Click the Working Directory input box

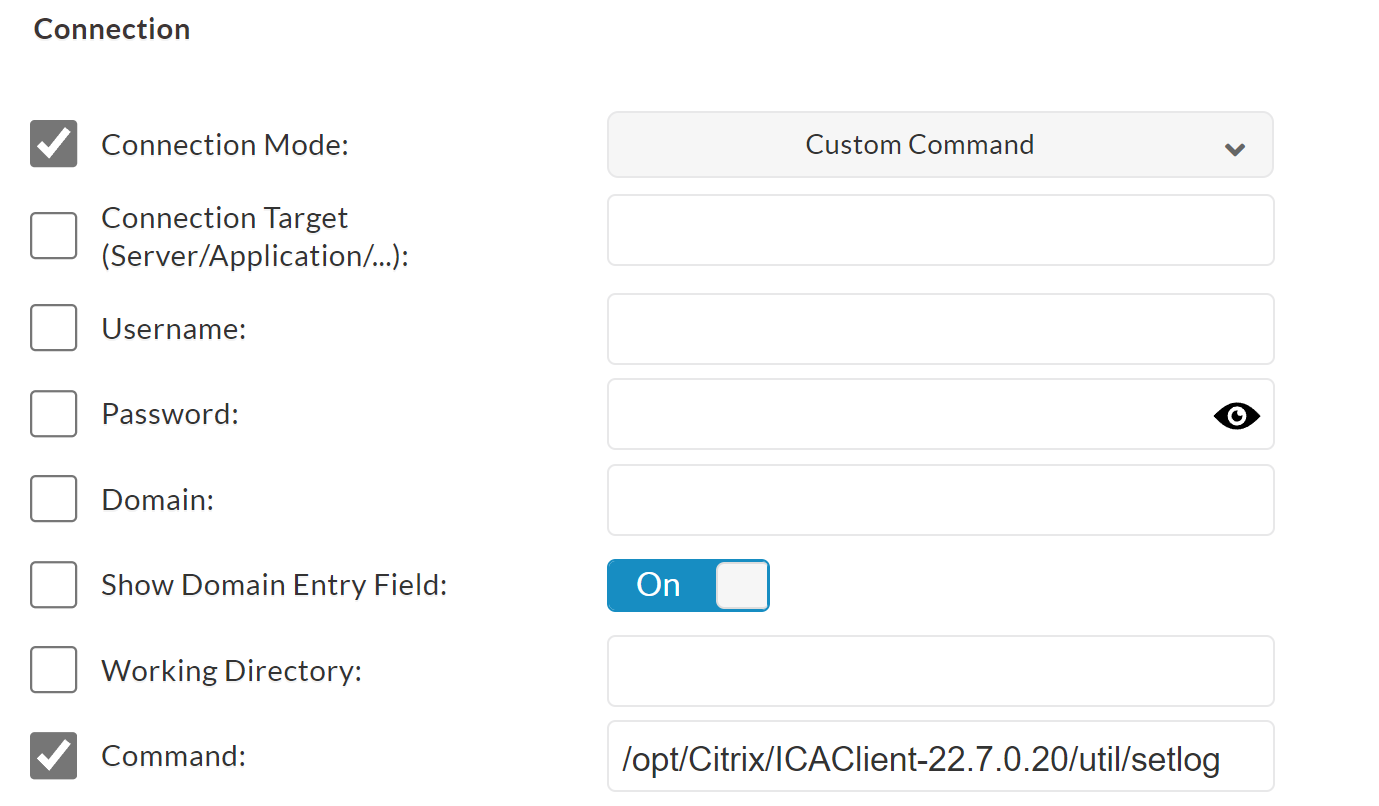tap(940, 670)
